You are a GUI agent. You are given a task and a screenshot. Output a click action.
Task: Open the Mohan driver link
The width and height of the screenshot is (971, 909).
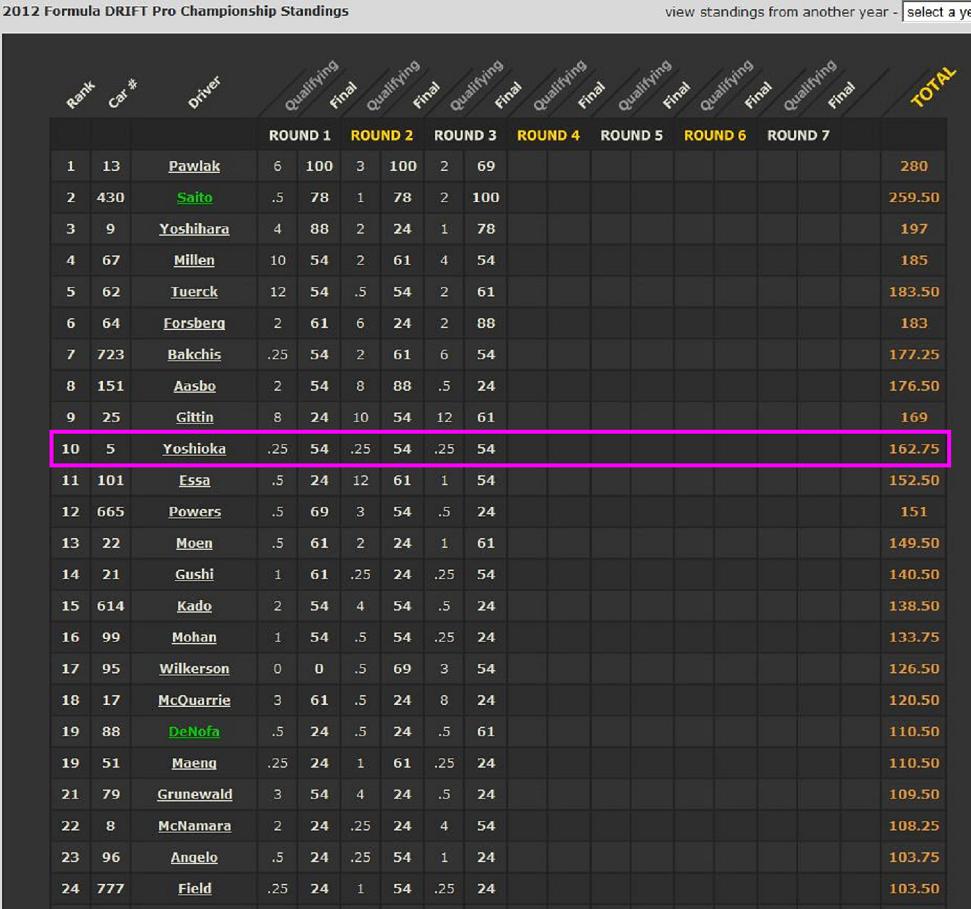(194, 637)
